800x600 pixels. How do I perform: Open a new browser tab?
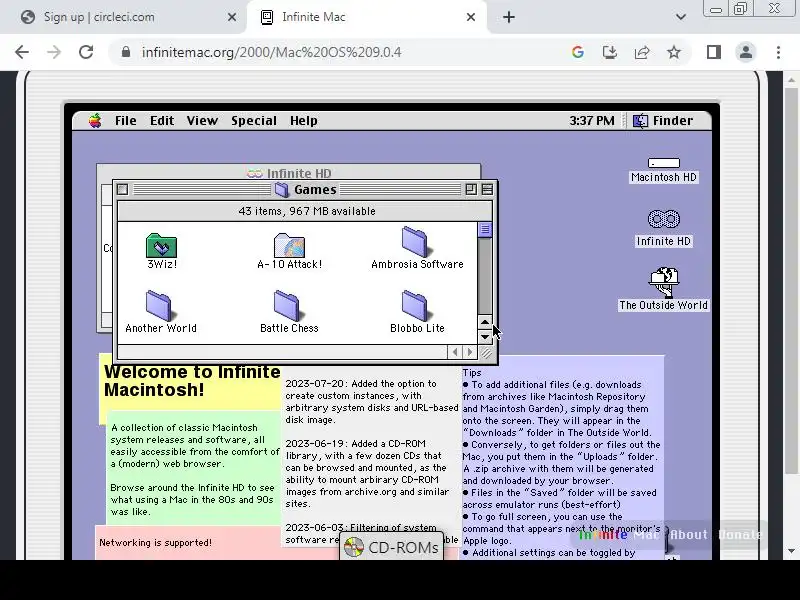coord(508,17)
